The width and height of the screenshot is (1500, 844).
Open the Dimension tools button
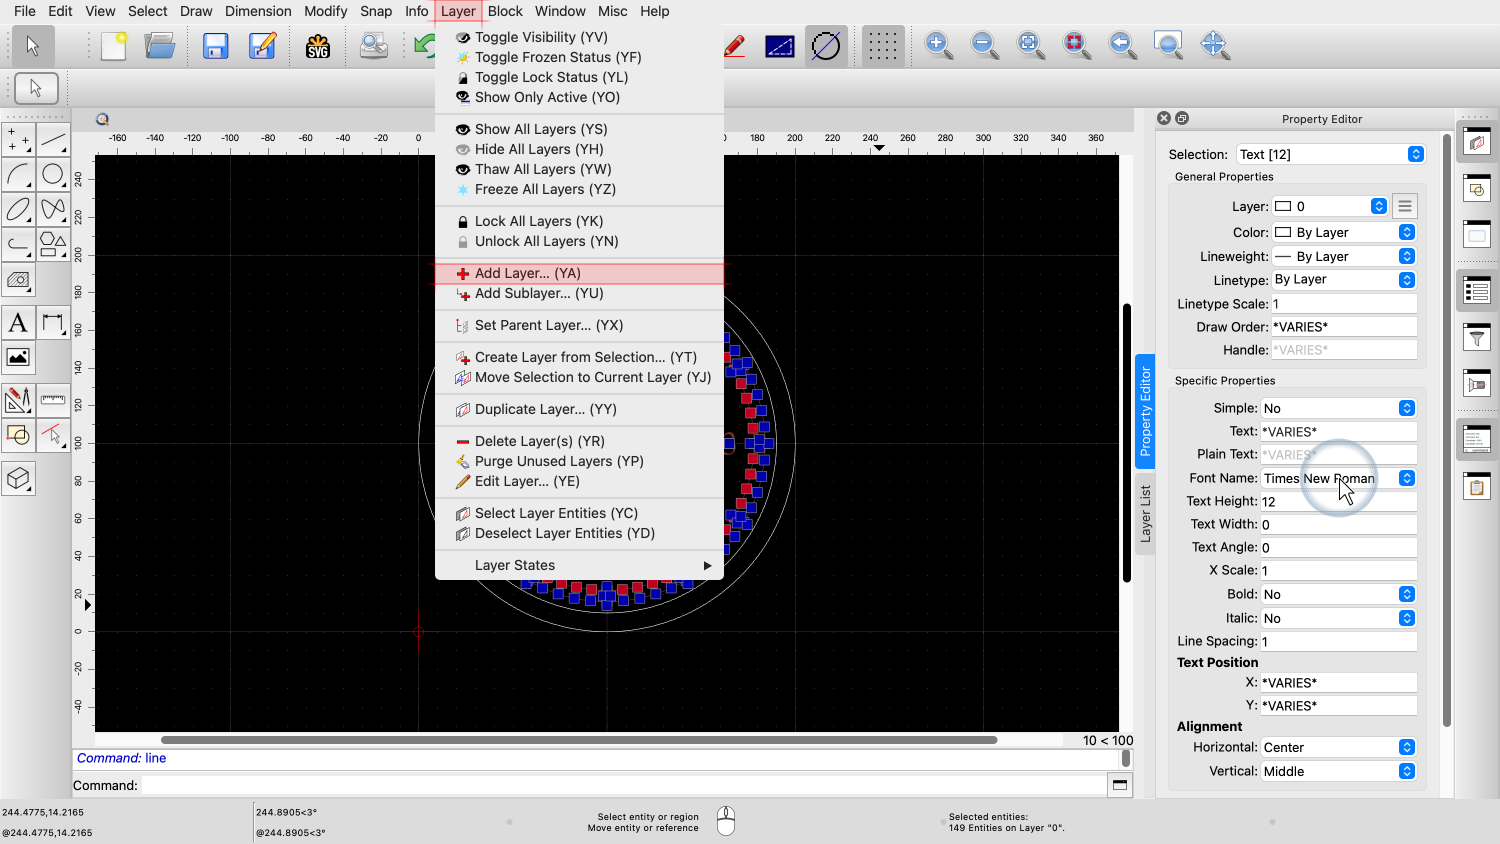coord(53,323)
